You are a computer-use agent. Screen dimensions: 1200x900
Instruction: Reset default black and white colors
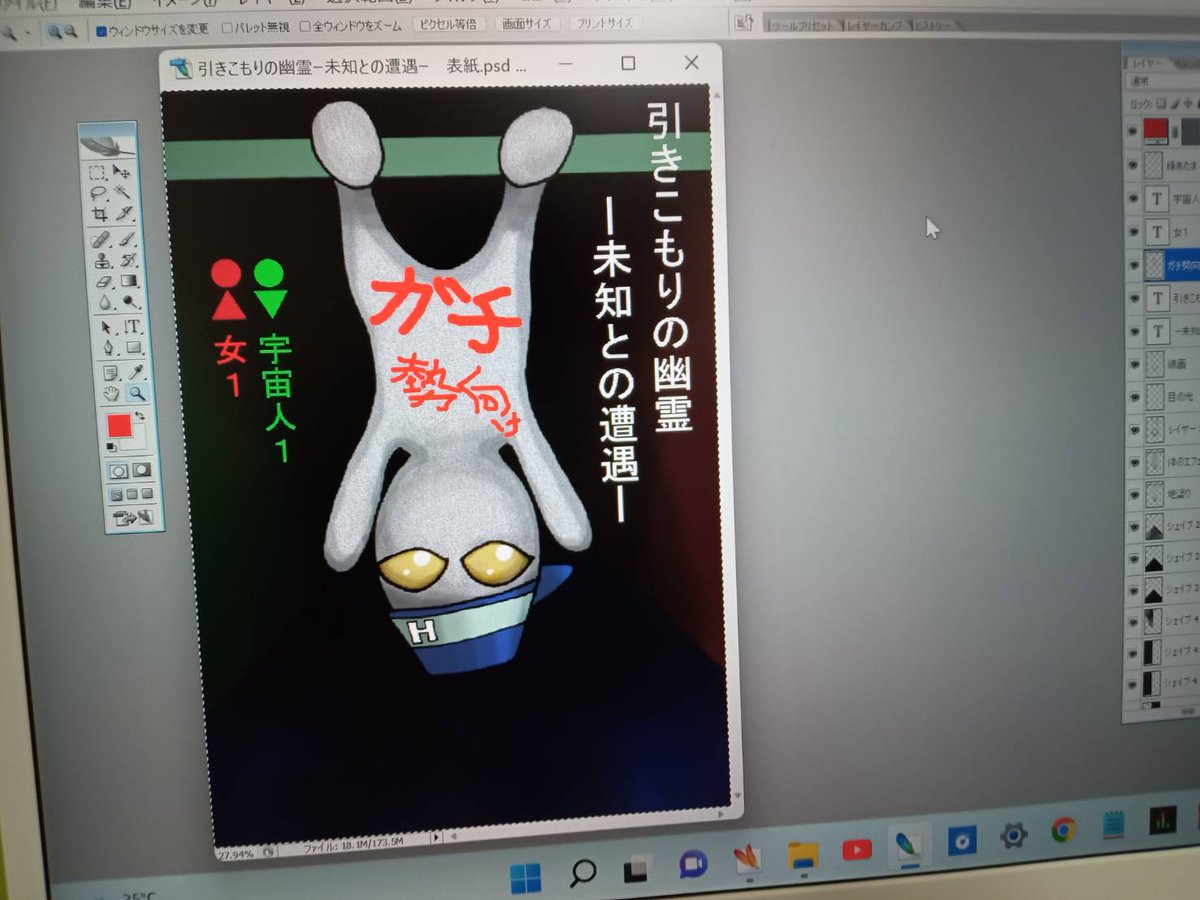(111, 447)
